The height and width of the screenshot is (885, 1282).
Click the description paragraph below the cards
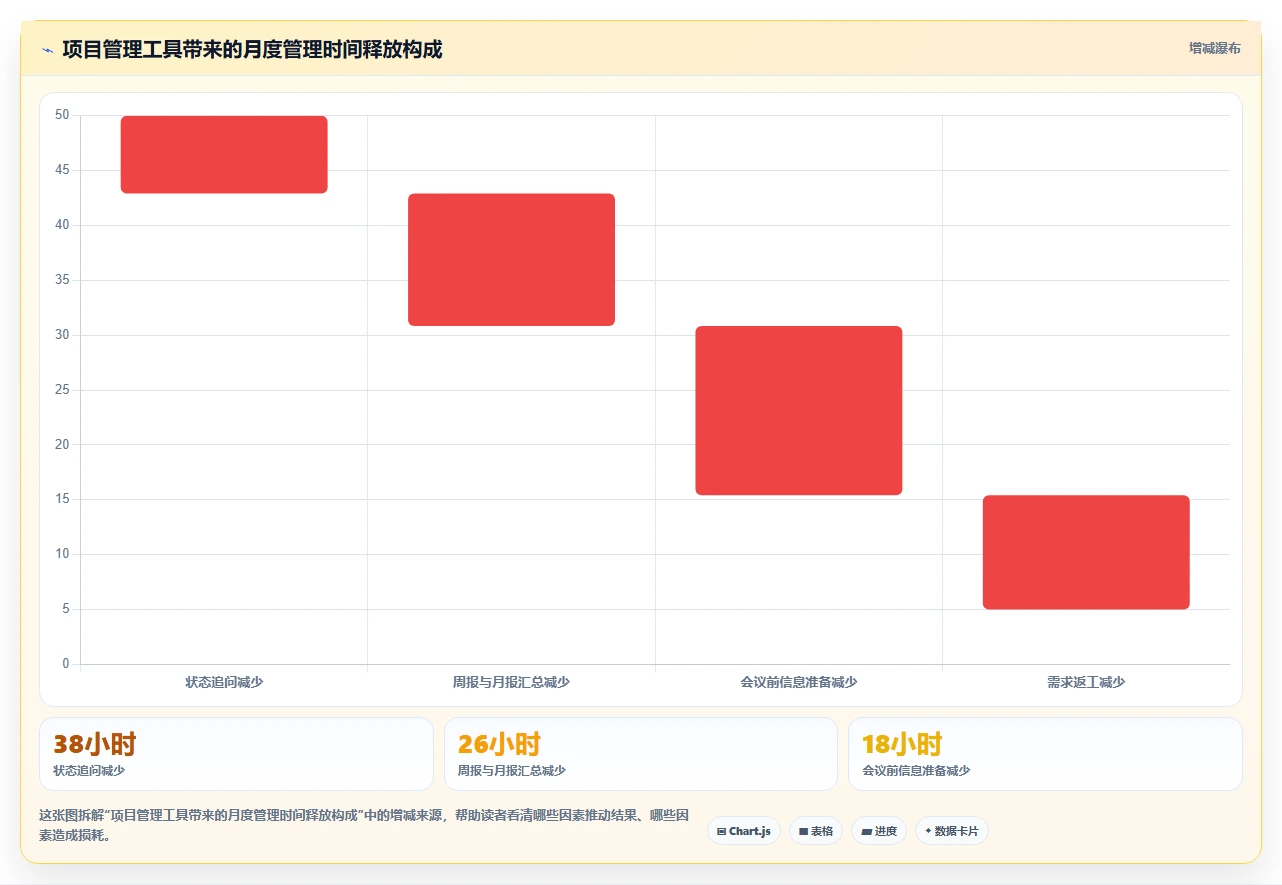(364, 826)
